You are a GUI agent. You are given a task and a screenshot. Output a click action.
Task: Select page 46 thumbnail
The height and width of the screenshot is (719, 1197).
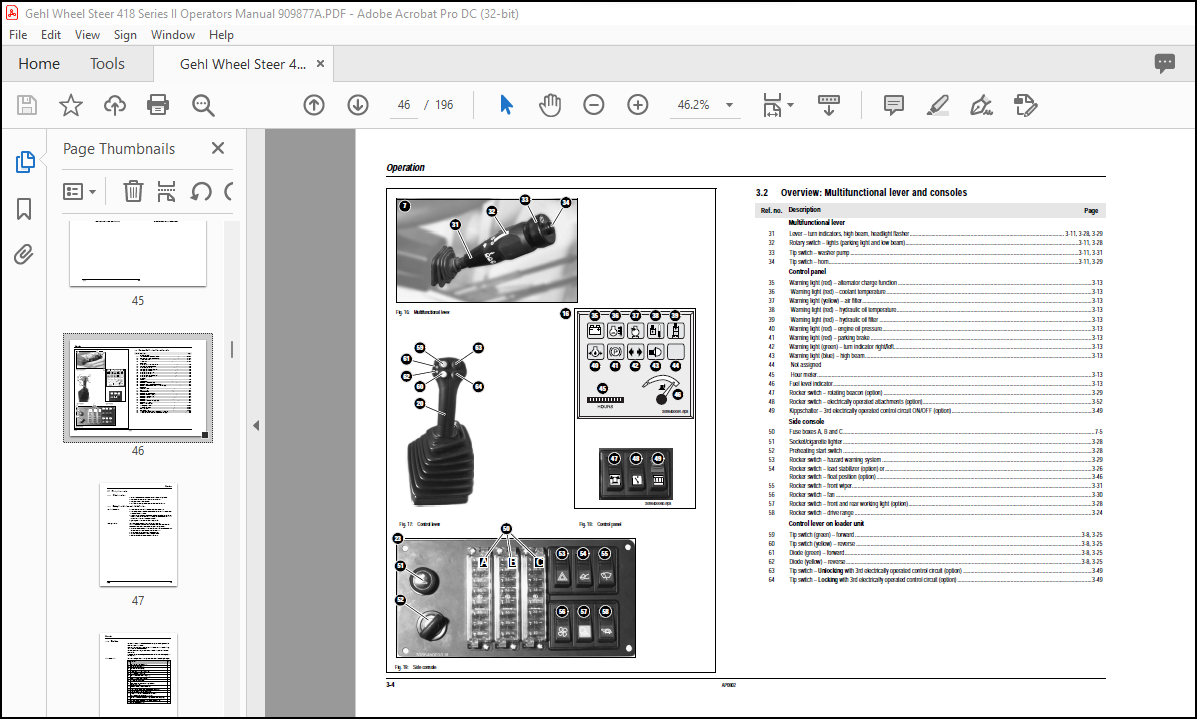tap(138, 388)
